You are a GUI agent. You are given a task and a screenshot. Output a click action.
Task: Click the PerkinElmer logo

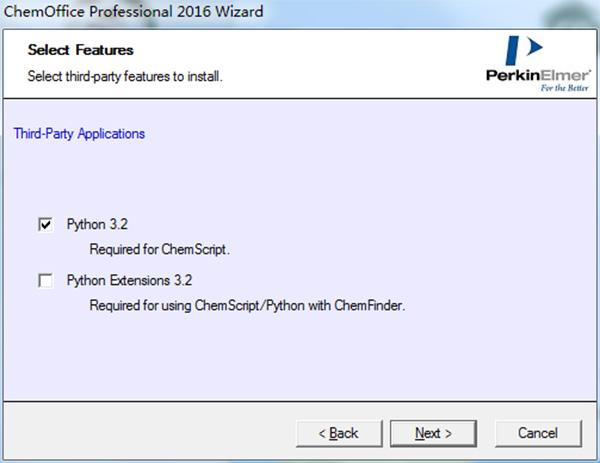point(538,64)
